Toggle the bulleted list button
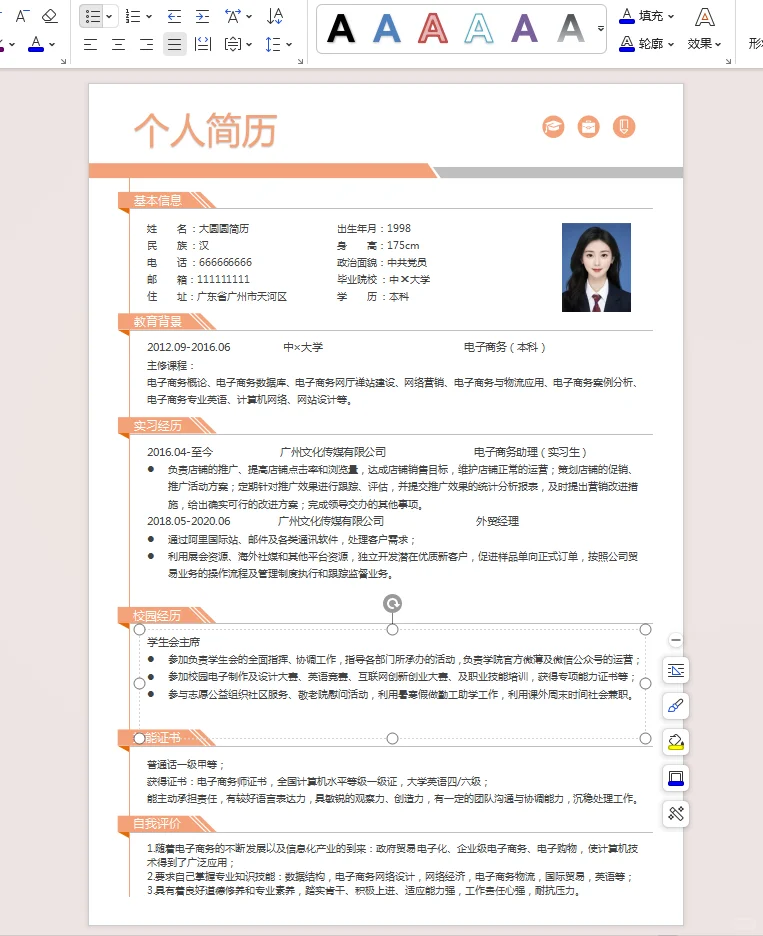 93,16
